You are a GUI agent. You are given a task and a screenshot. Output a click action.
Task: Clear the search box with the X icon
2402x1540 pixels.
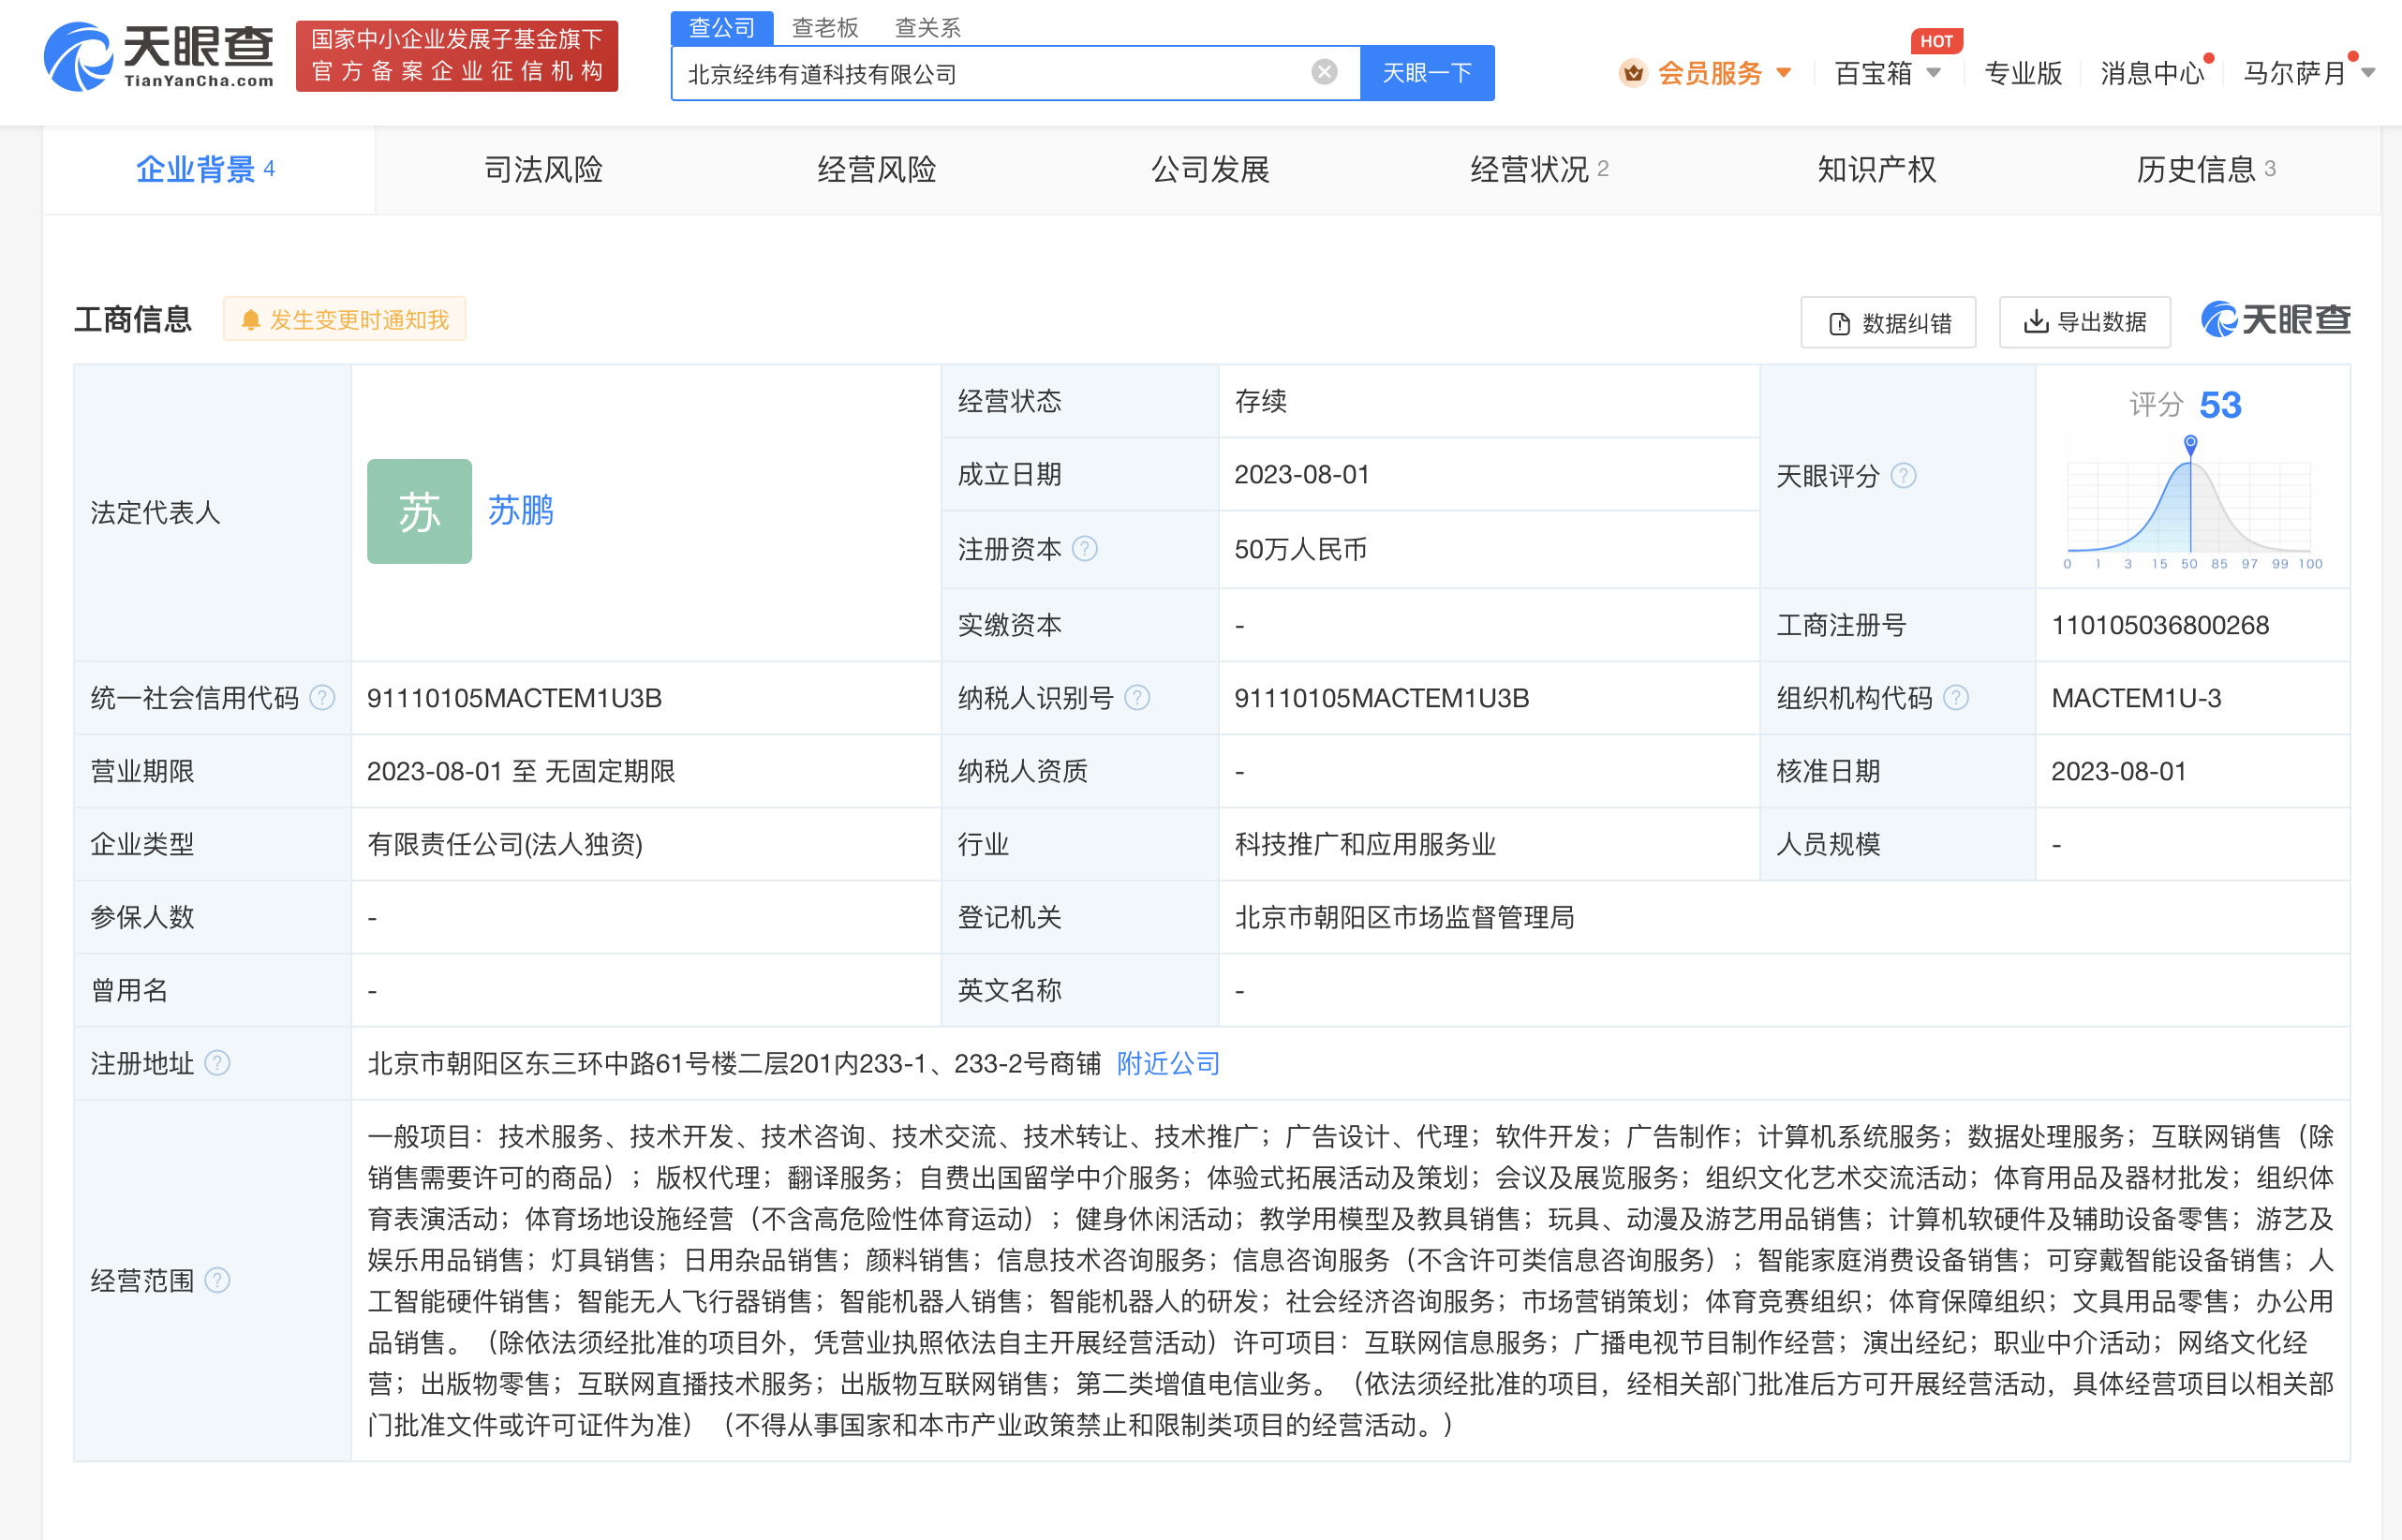click(x=1323, y=70)
